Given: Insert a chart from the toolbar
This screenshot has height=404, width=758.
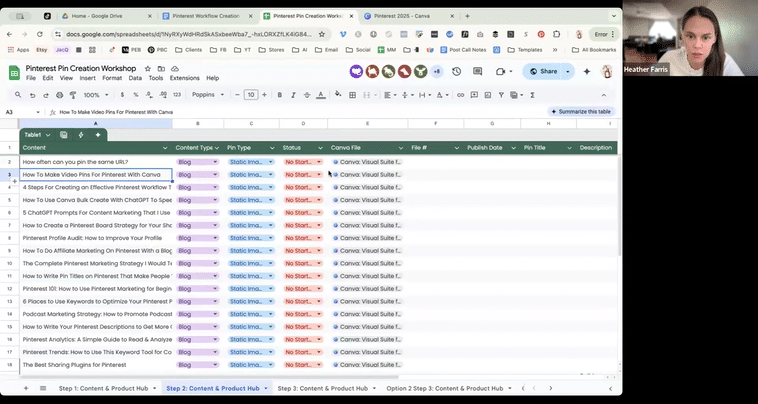Looking at the screenshot, I should 488,95.
